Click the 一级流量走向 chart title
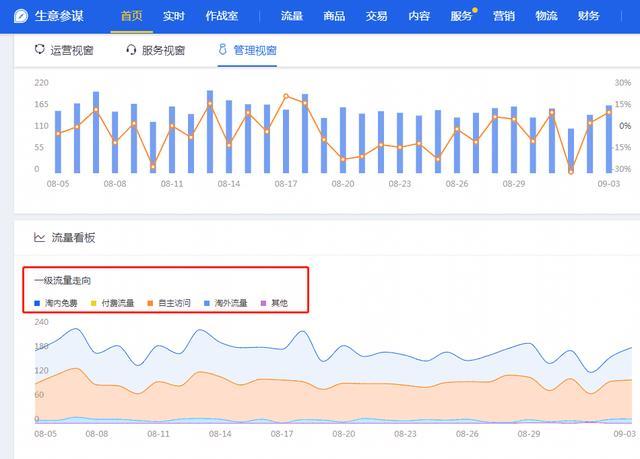The width and height of the screenshot is (640, 459). [x=62, y=281]
